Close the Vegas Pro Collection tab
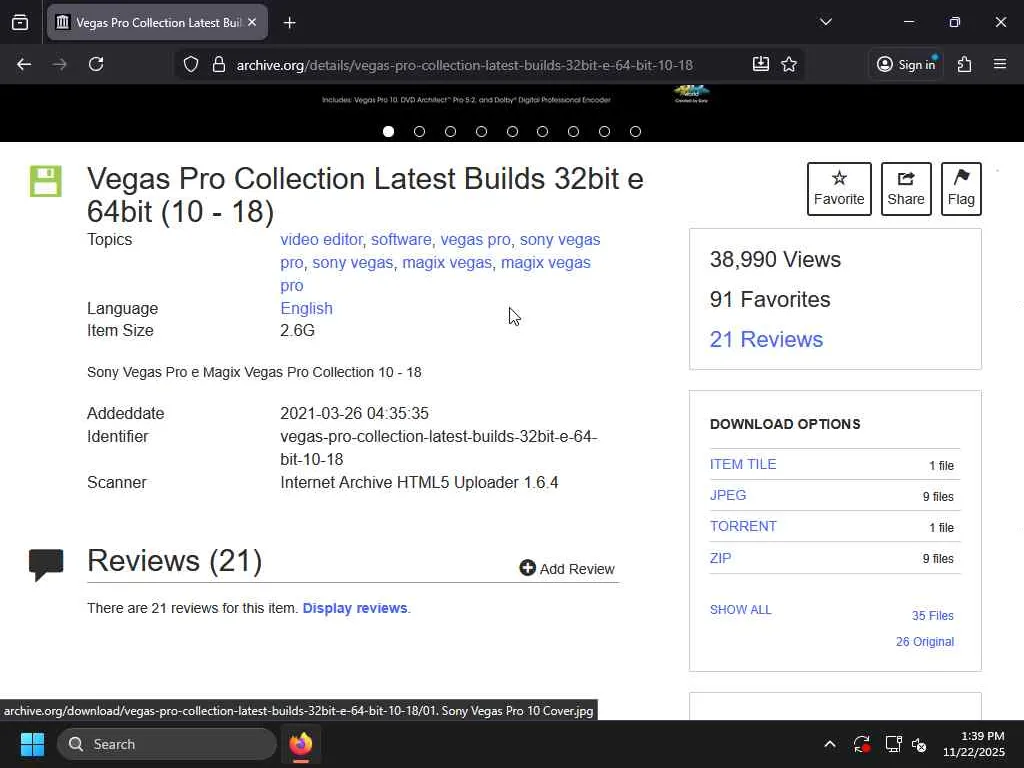This screenshot has width=1024, height=768. 252,22
